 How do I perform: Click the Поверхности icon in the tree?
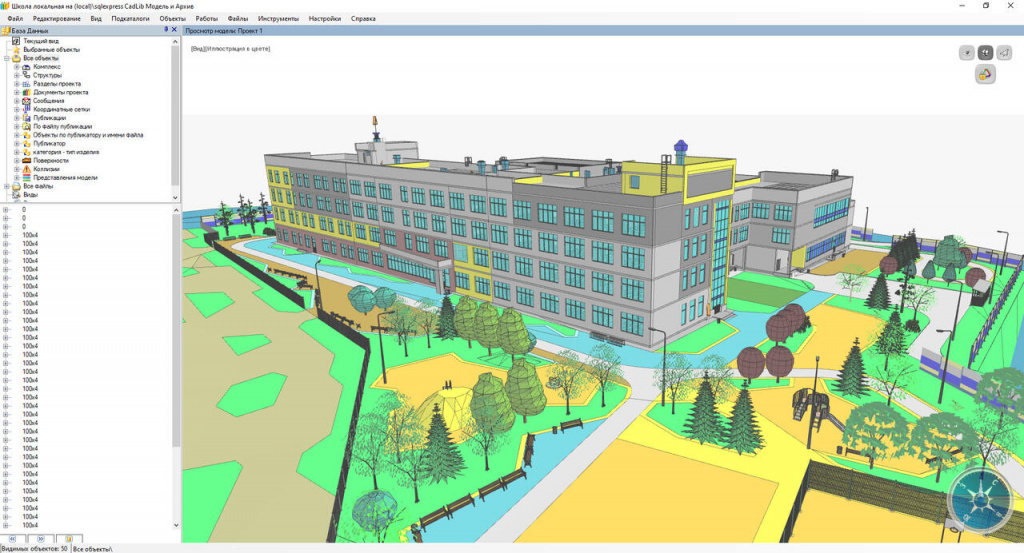click(x=26, y=160)
